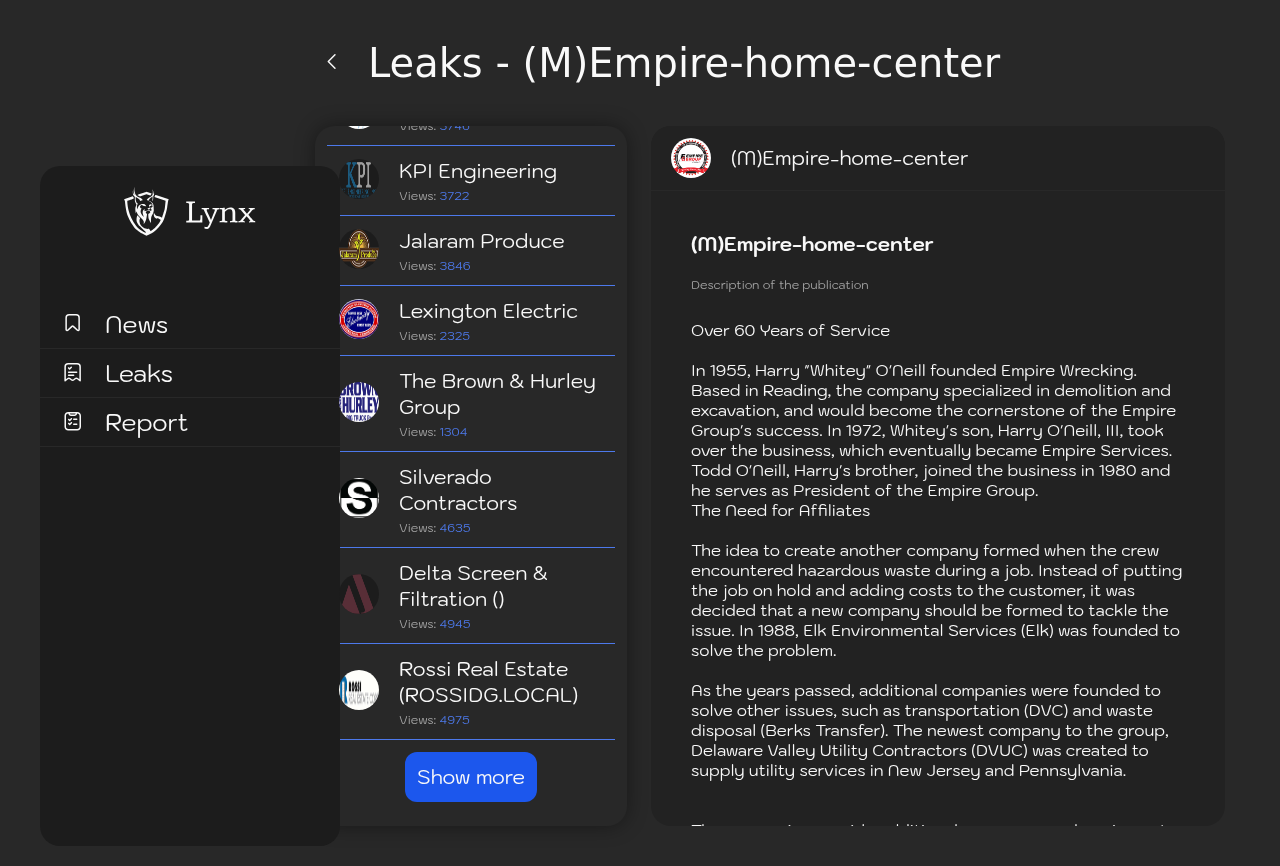Click the (M)Empire-home-center detail header title

(x=849, y=158)
